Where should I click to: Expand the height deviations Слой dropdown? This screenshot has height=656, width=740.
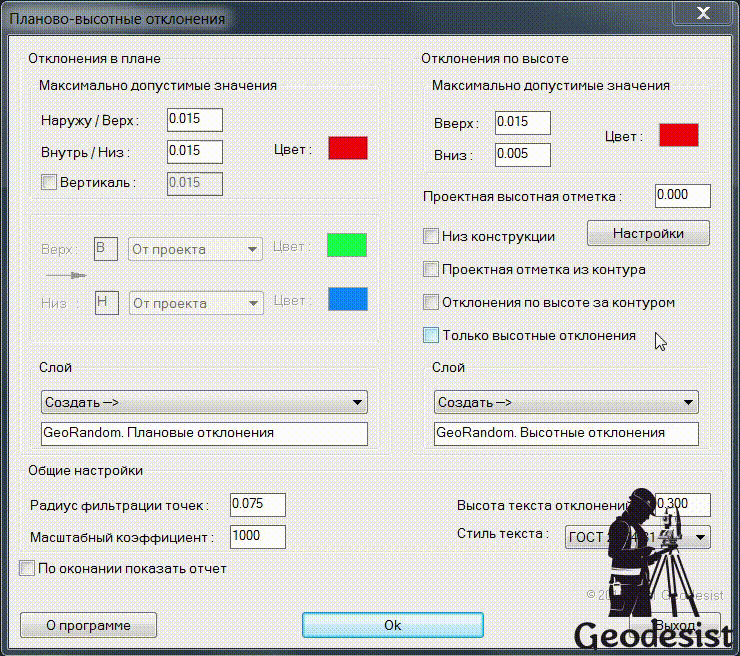(x=566, y=402)
